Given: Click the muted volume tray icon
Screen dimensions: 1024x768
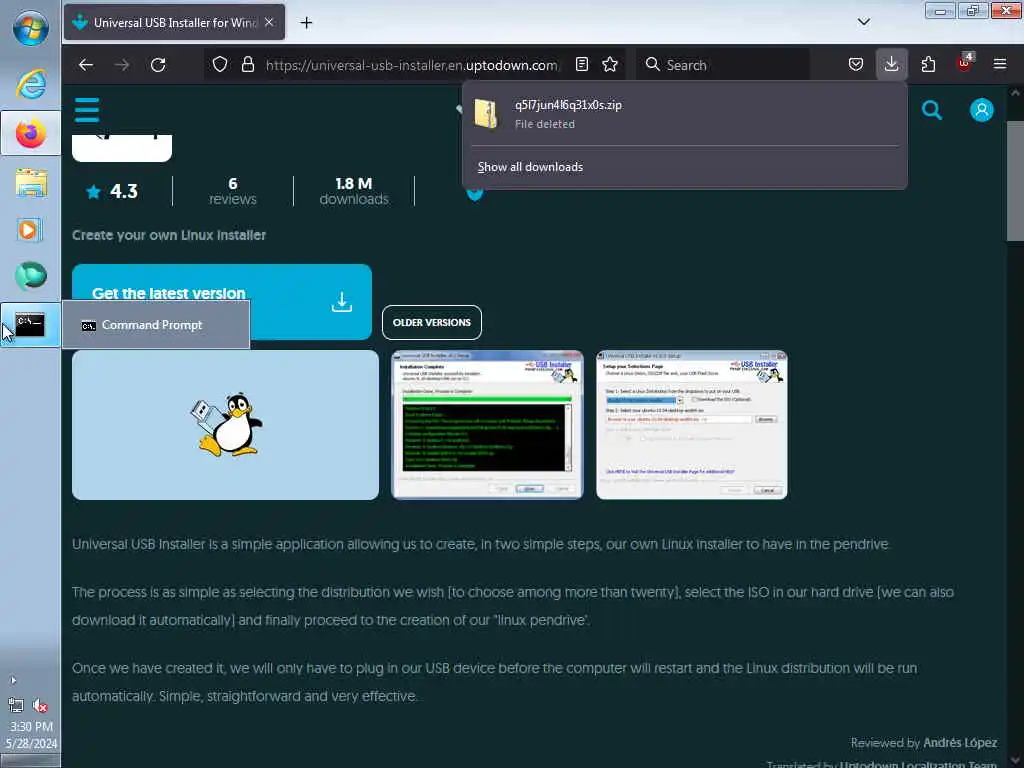Looking at the screenshot, I should [x=40, y=705].
